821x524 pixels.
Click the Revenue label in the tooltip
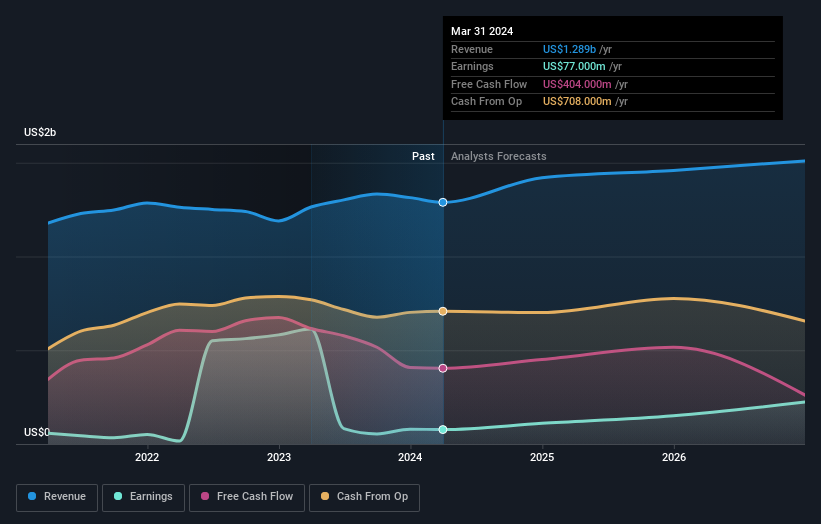472,49
